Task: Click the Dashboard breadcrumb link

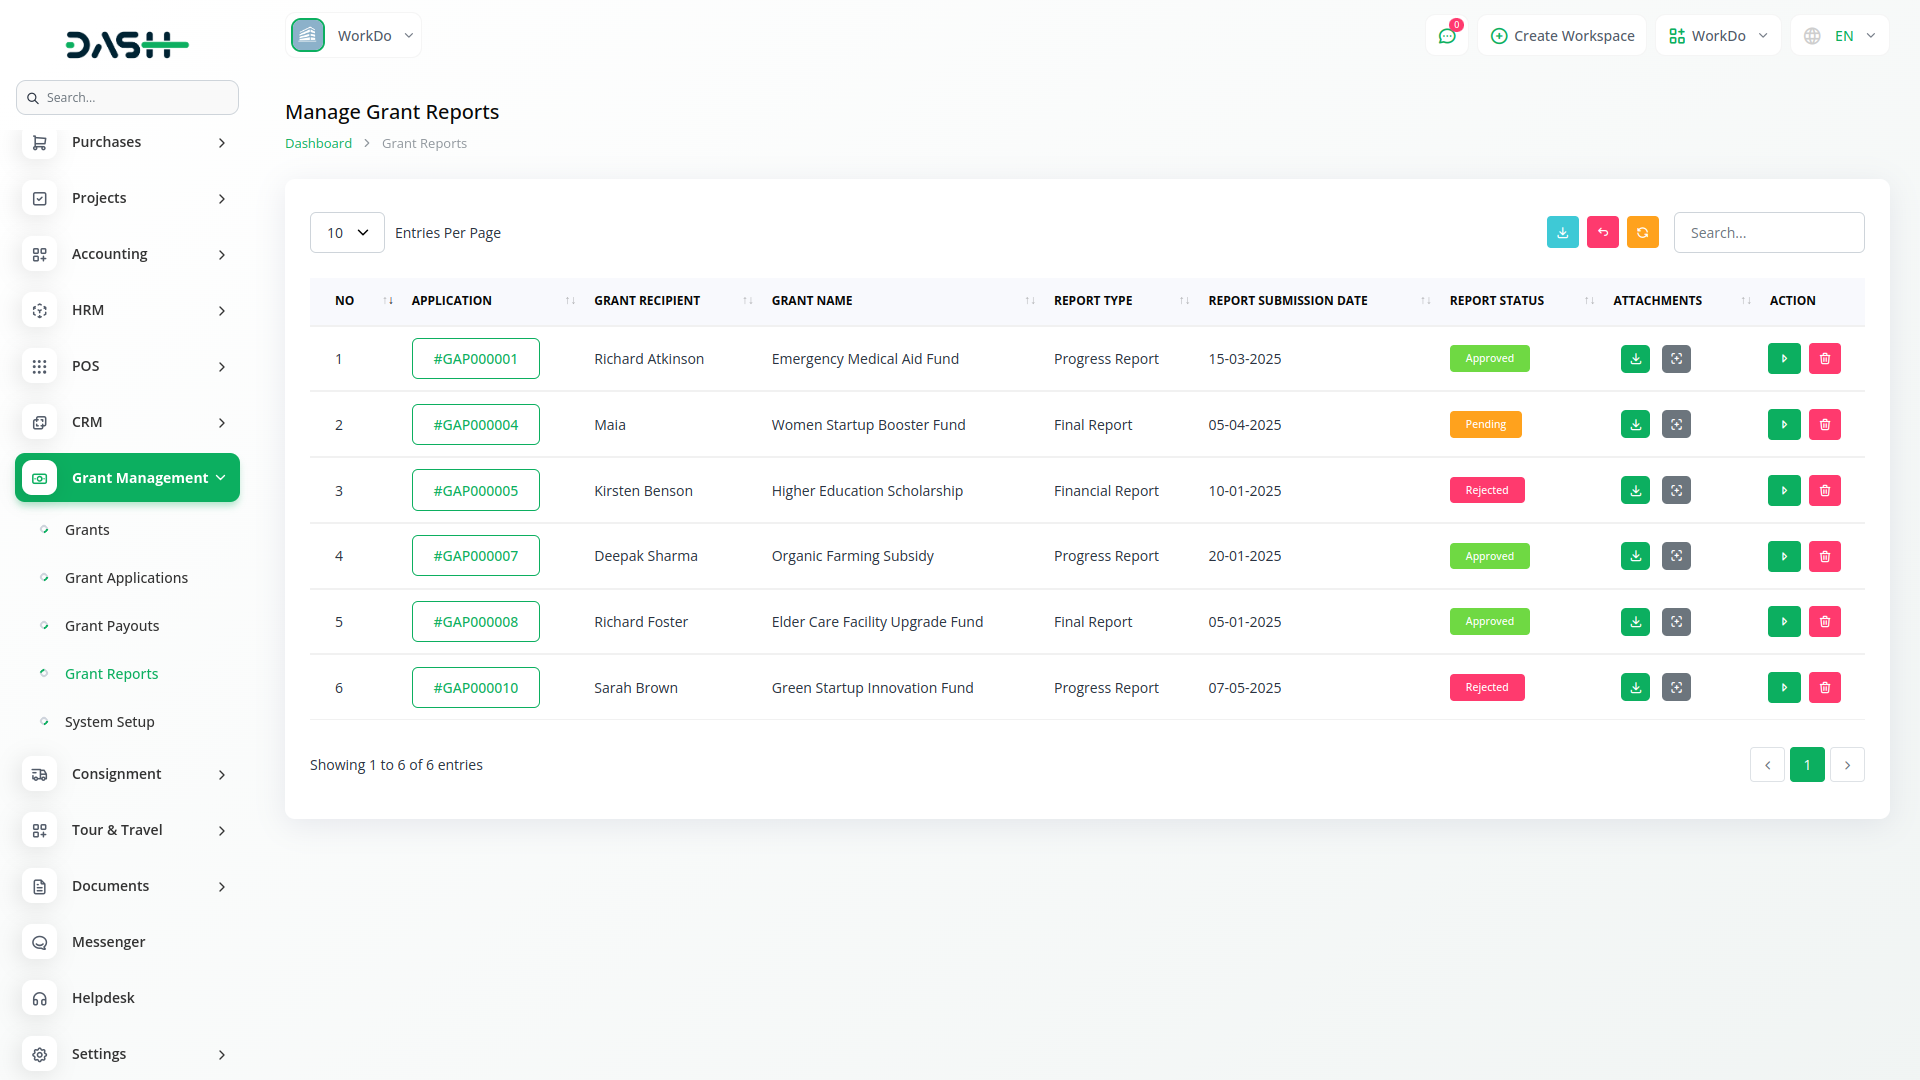Action: (318, 143)
